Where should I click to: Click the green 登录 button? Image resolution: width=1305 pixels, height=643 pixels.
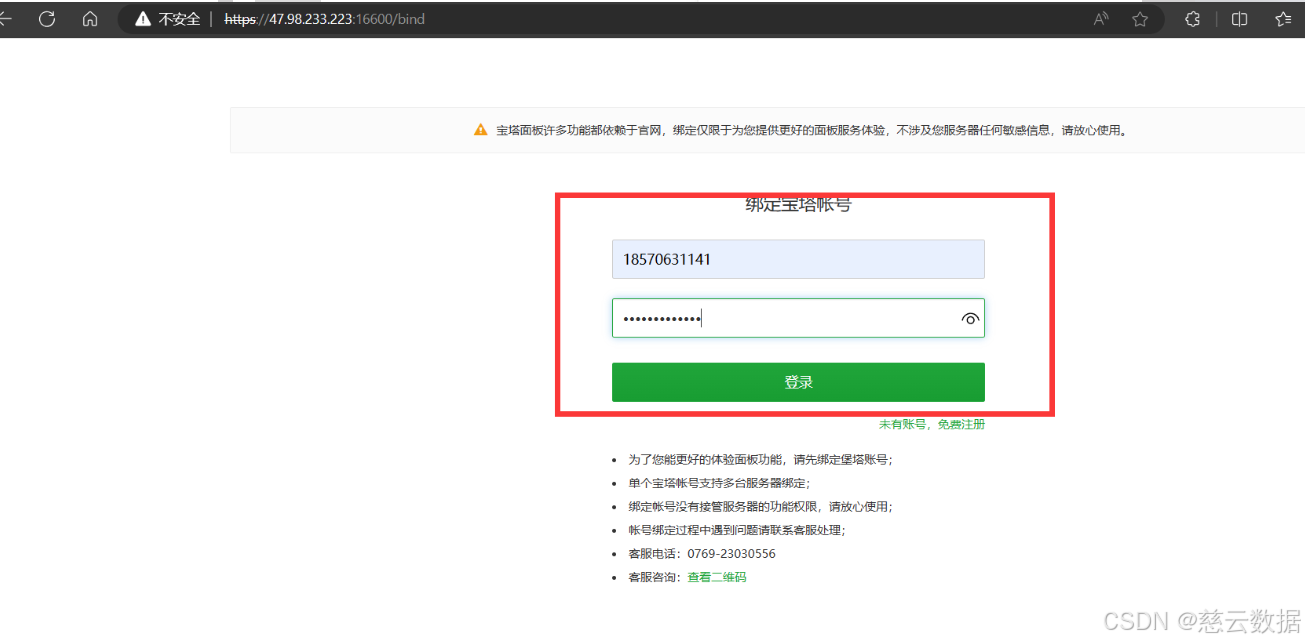coord(798,382)
